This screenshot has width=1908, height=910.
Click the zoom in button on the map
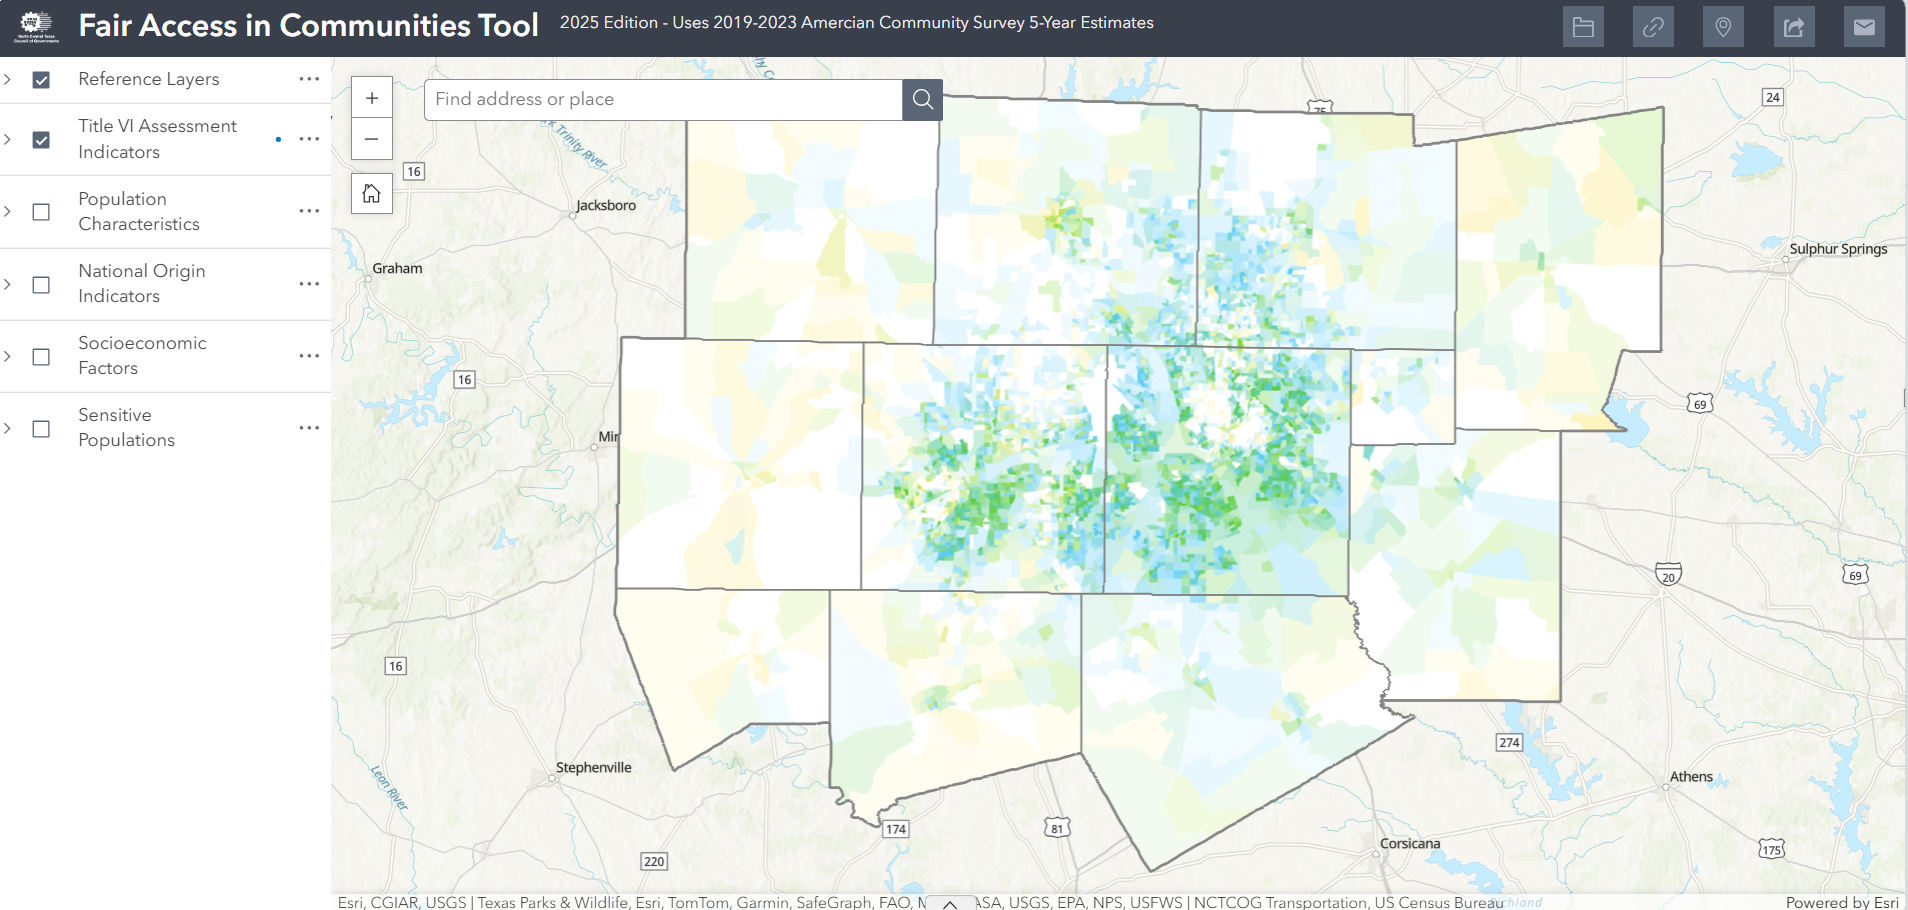click(371, 97)
